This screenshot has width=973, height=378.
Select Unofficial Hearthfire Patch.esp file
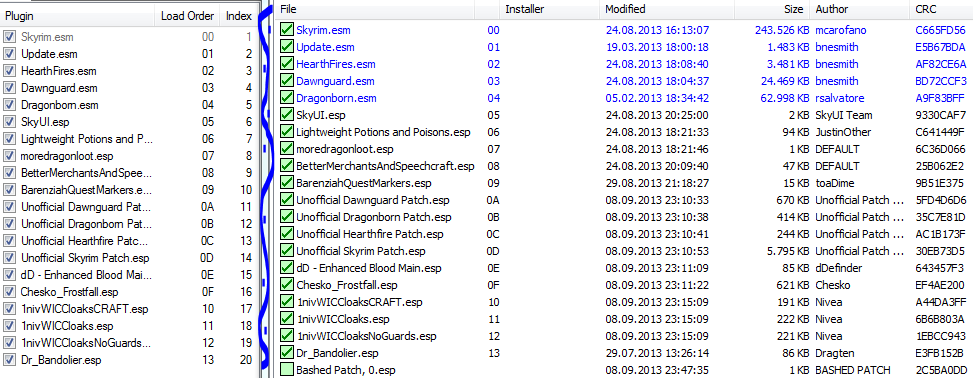[x=370, y=234]
